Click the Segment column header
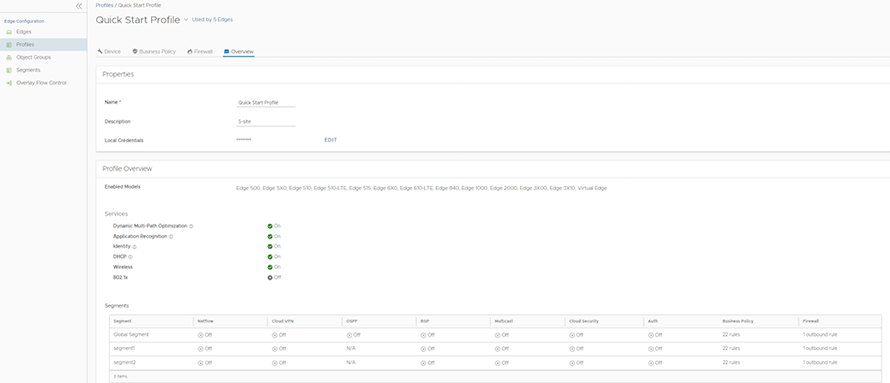This screenshot has height=383, width=890. coord(123,321)
